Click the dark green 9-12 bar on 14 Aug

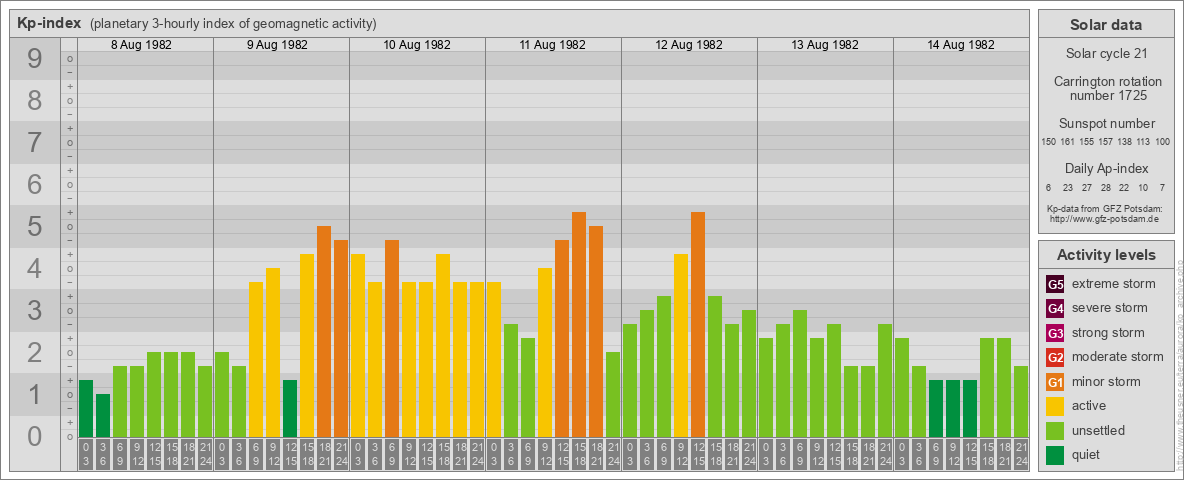coord(953,408)
